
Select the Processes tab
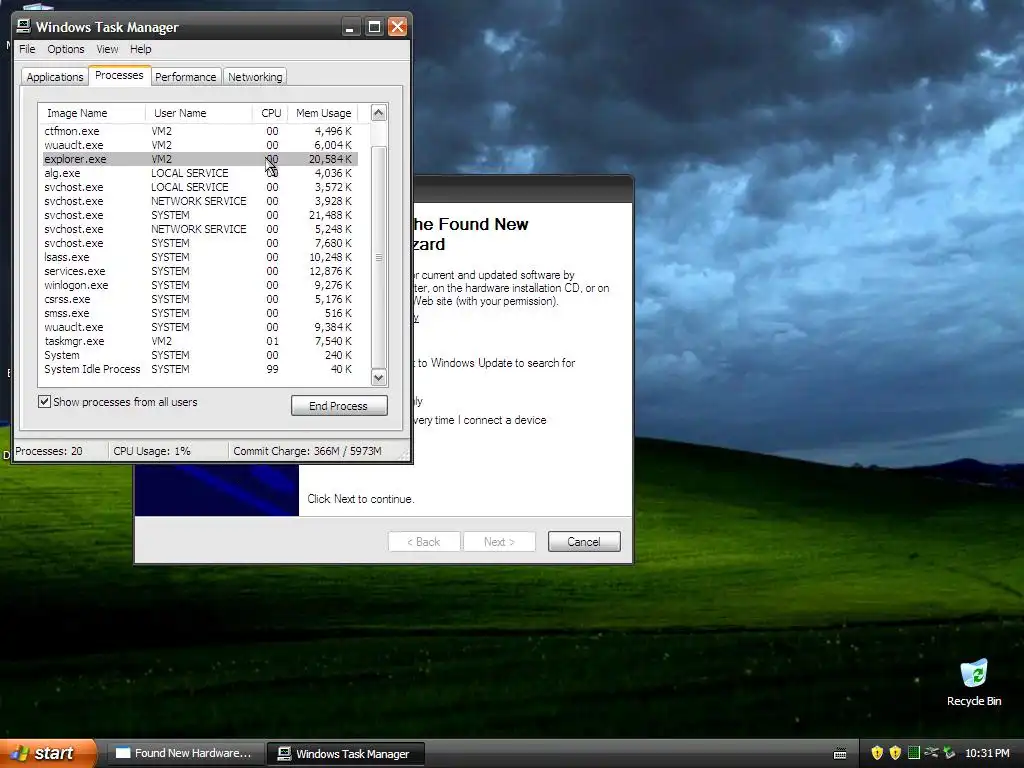119,76
